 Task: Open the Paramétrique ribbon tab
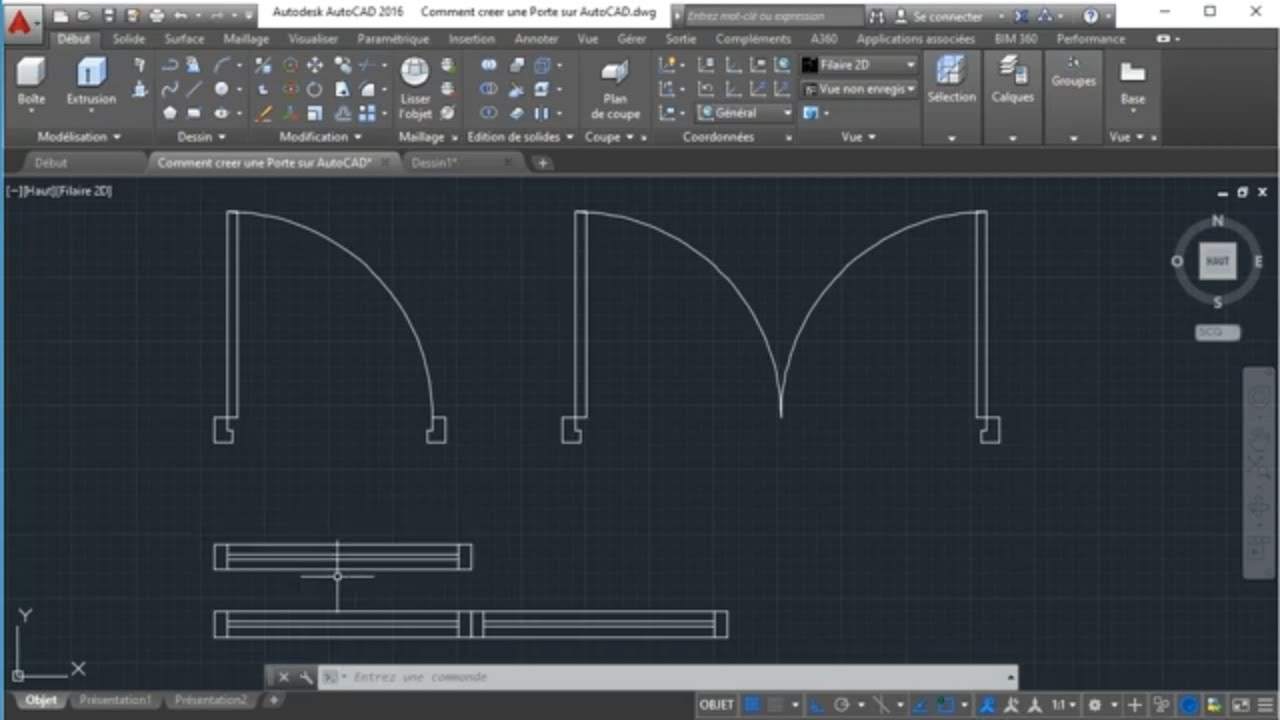tap(392, 39)
